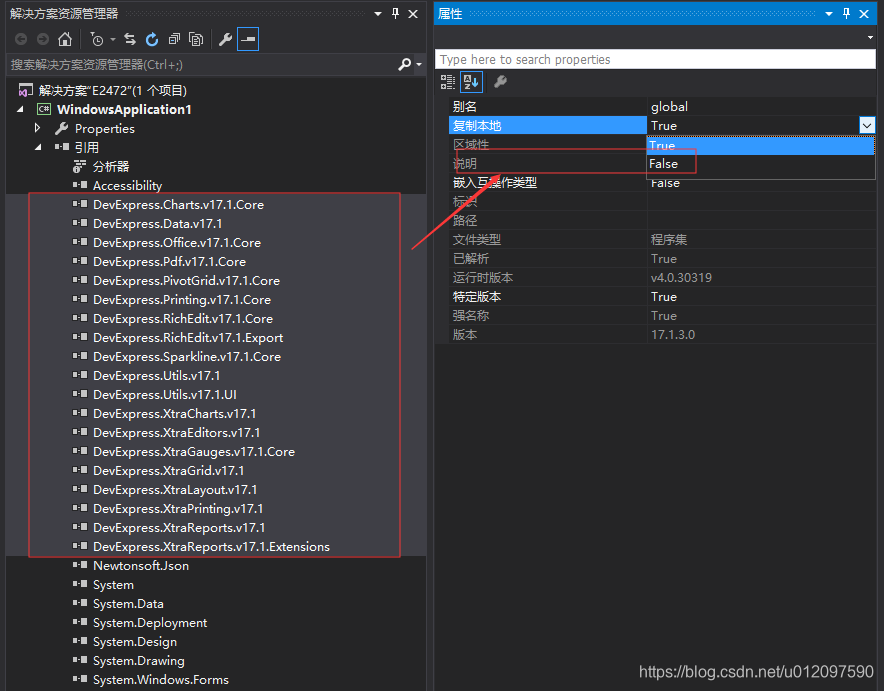The height and width of the screenshot is (691, 884).
Task: Select the WindowsApplication1 project
Action: pyautogui.click(x=124, y=109)
